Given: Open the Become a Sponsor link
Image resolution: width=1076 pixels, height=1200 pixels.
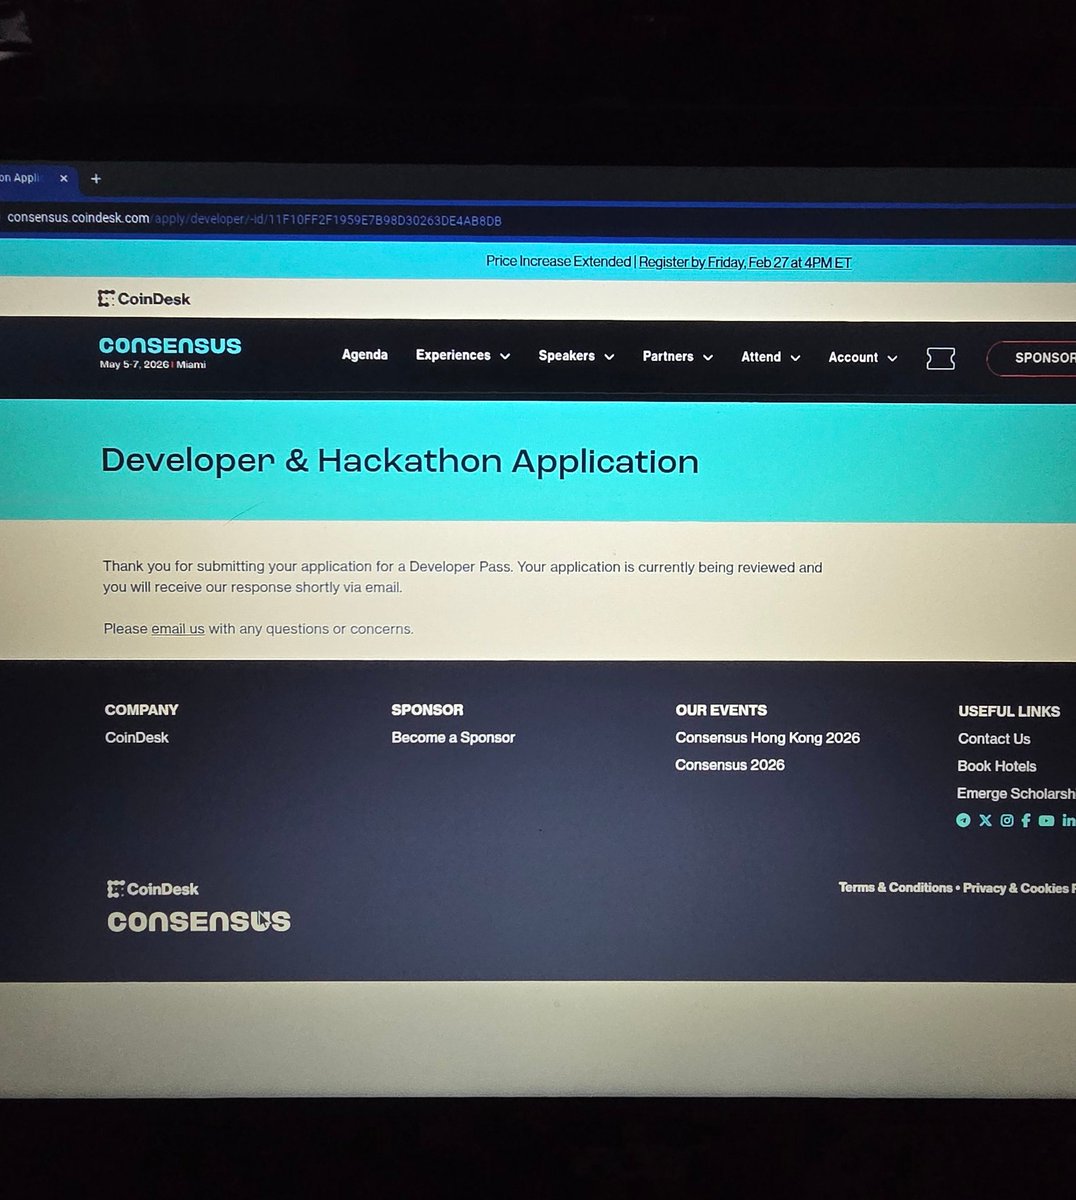Looking at the screenshot, I should click(x=453, y=737).
